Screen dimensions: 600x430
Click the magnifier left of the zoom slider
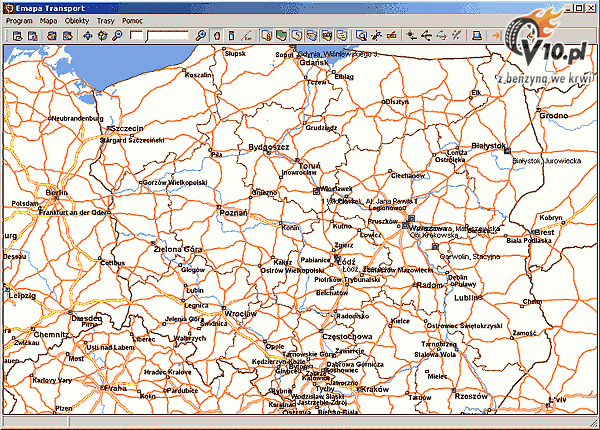[118, 36]
